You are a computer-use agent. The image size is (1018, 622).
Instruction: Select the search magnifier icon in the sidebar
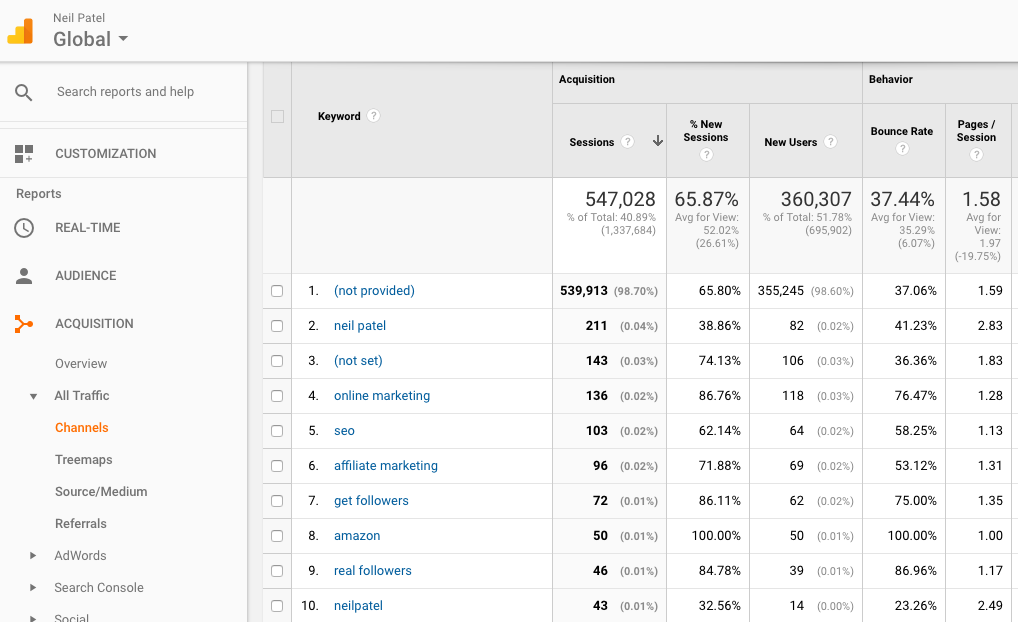(25, 91)
